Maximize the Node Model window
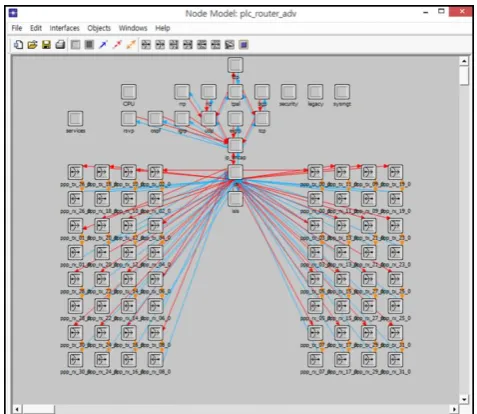Screen dimensions: 477x414 tap(441, 11)
